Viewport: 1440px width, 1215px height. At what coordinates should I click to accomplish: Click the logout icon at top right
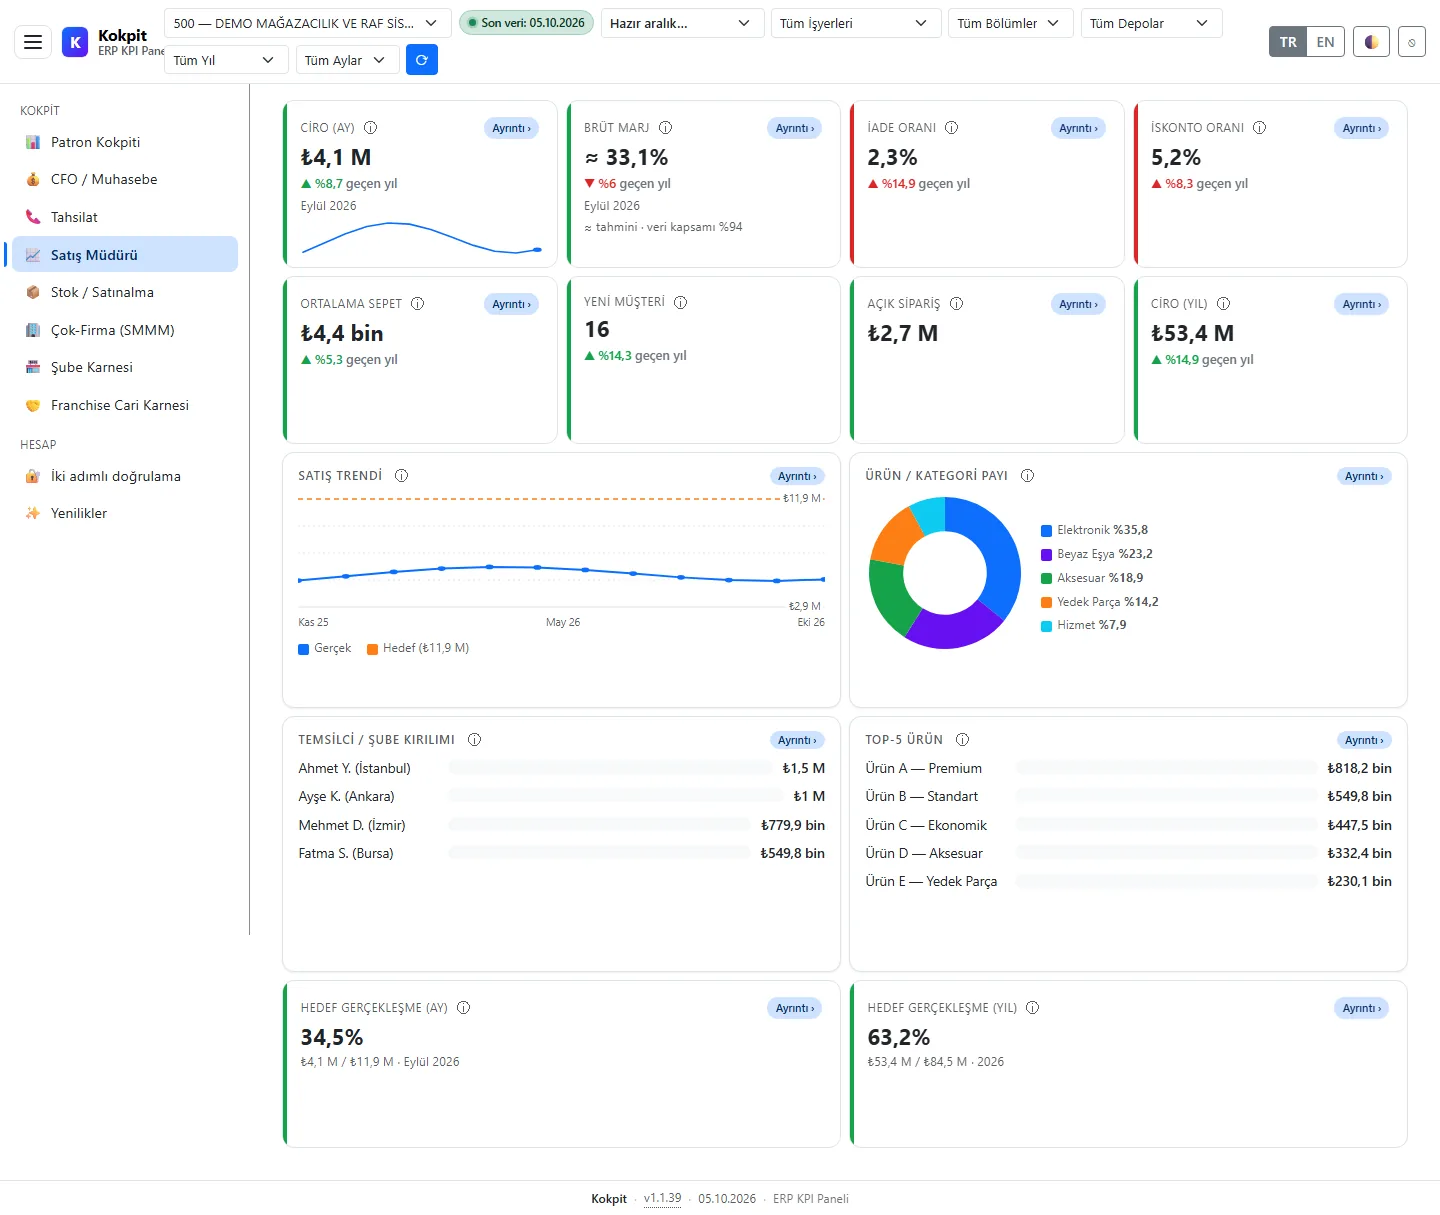tap(1412, 42)
